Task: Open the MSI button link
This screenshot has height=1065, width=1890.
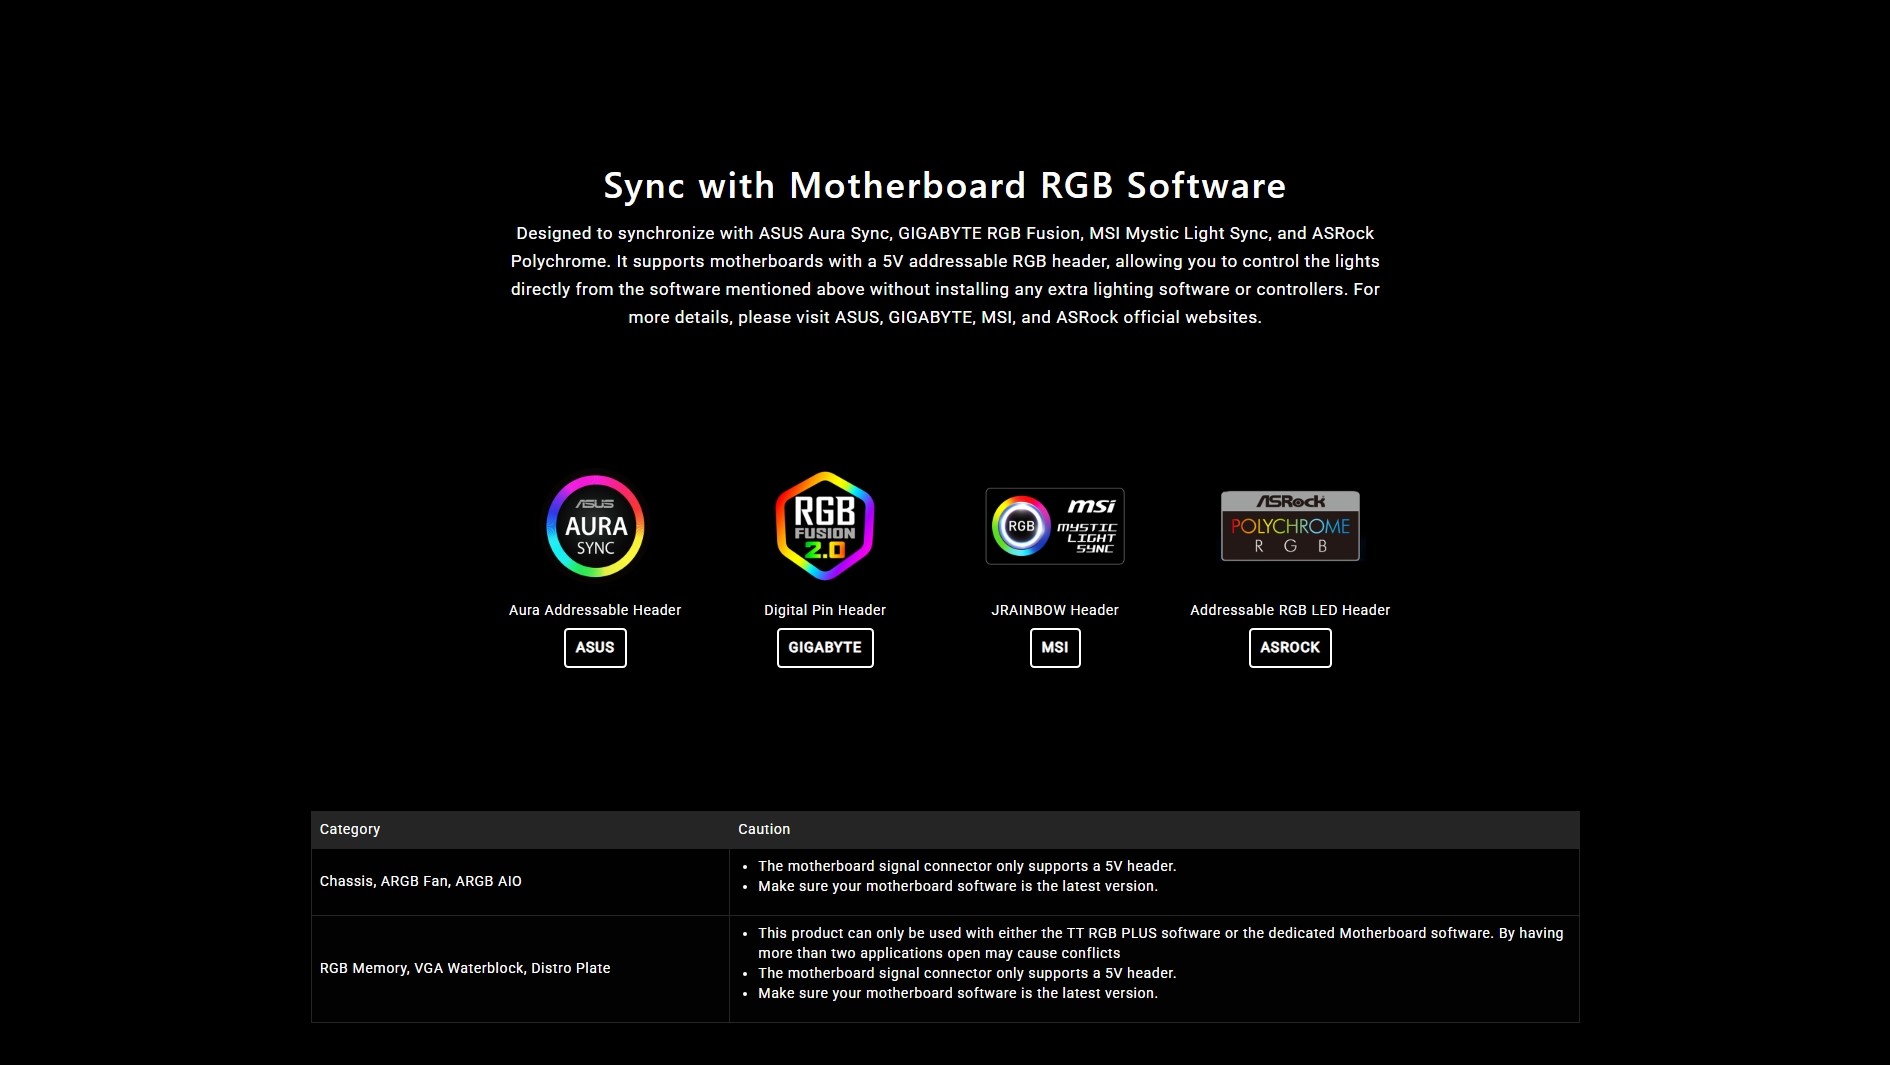Action: pos(1055,648)
